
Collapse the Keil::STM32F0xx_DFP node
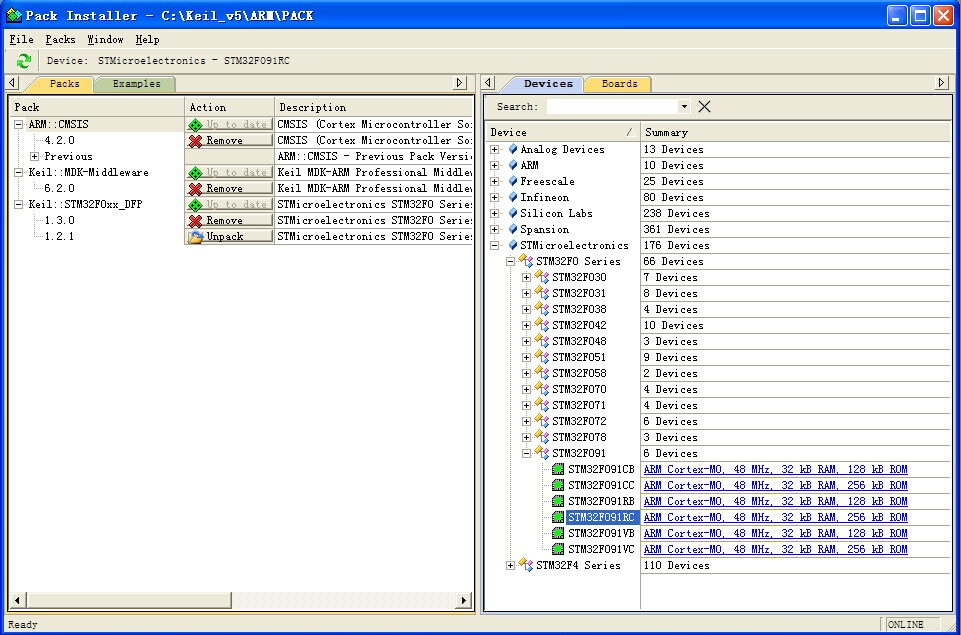click(19, 204)
